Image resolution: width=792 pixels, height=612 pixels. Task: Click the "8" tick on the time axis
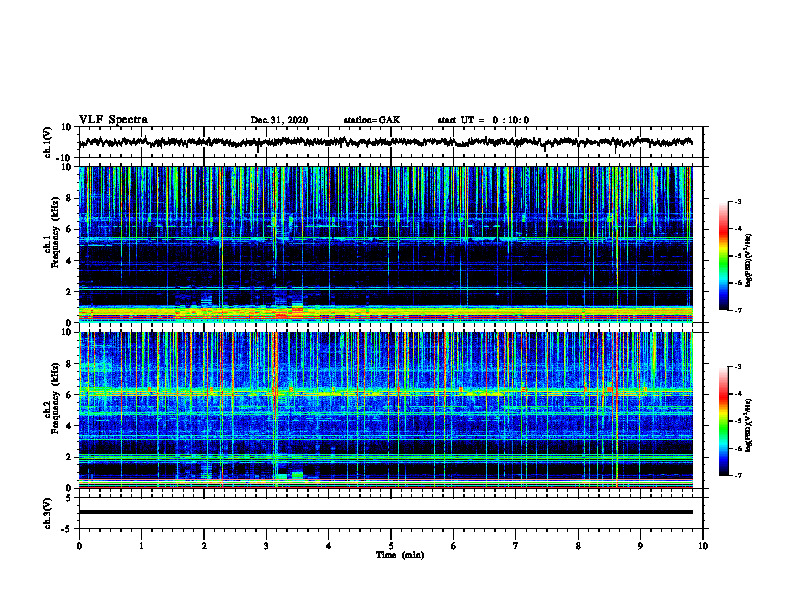click(578, 546)
